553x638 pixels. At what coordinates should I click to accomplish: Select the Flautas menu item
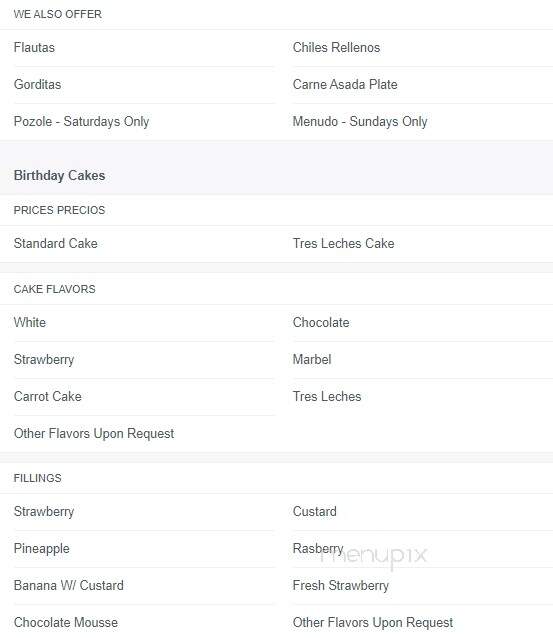click(34, 48)
